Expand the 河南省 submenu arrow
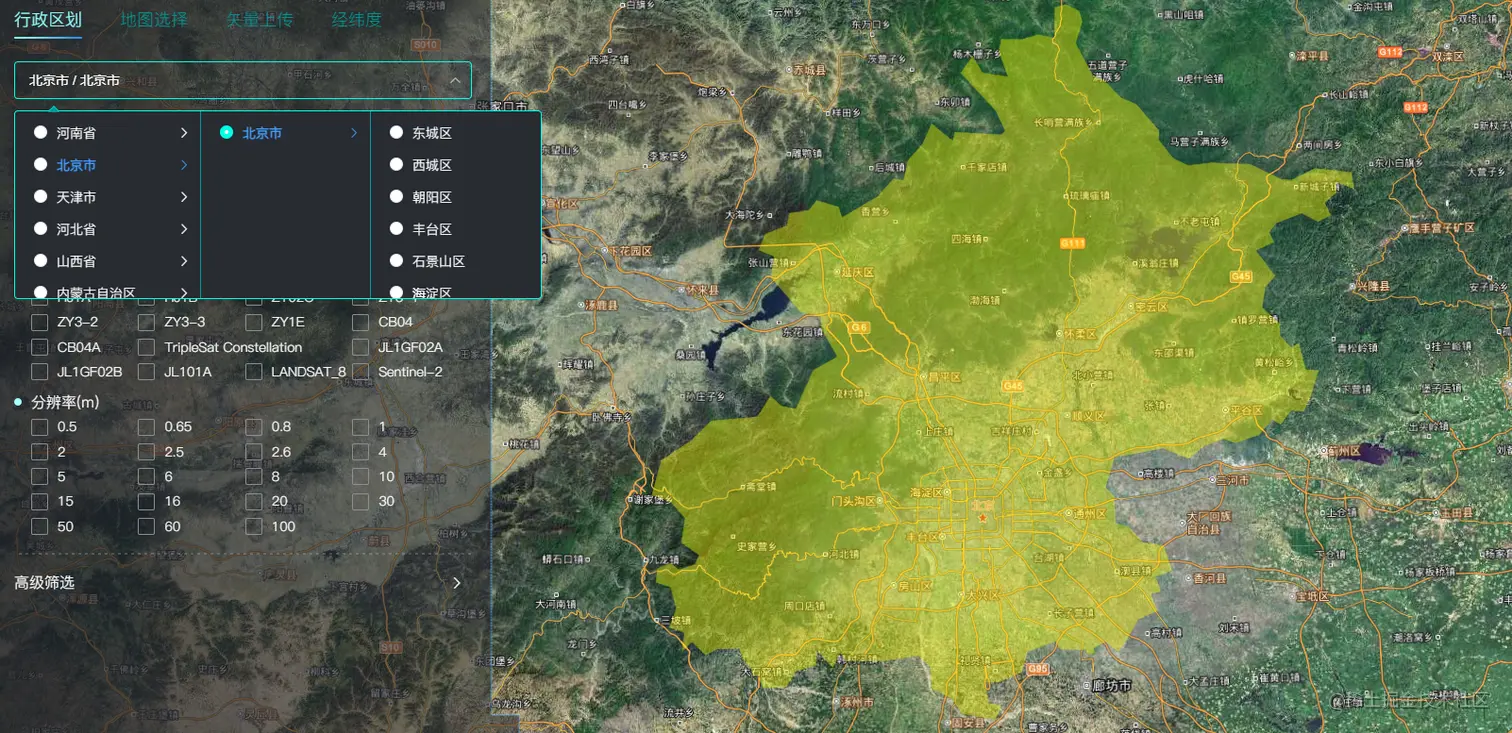This screenshot has width=1512, height=733. [184, 132]
